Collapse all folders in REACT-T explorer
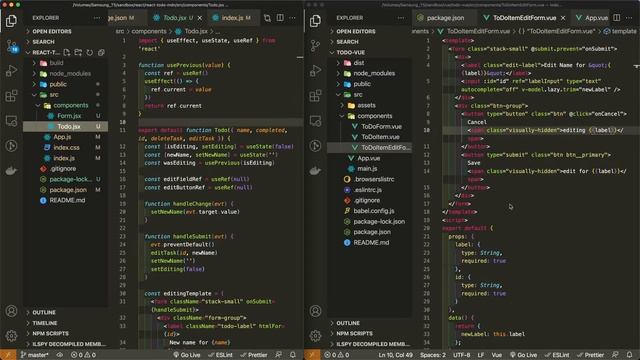This screenshot has height=360, width=640. 101,52
